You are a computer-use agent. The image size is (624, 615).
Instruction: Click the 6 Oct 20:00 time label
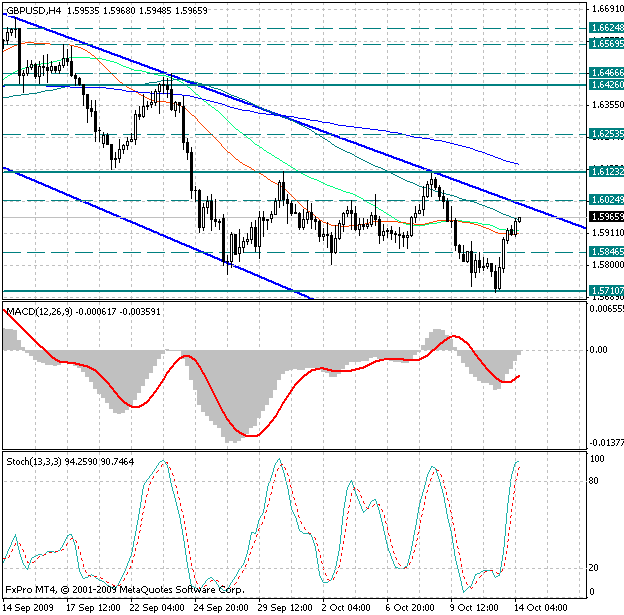pos(409,606)
